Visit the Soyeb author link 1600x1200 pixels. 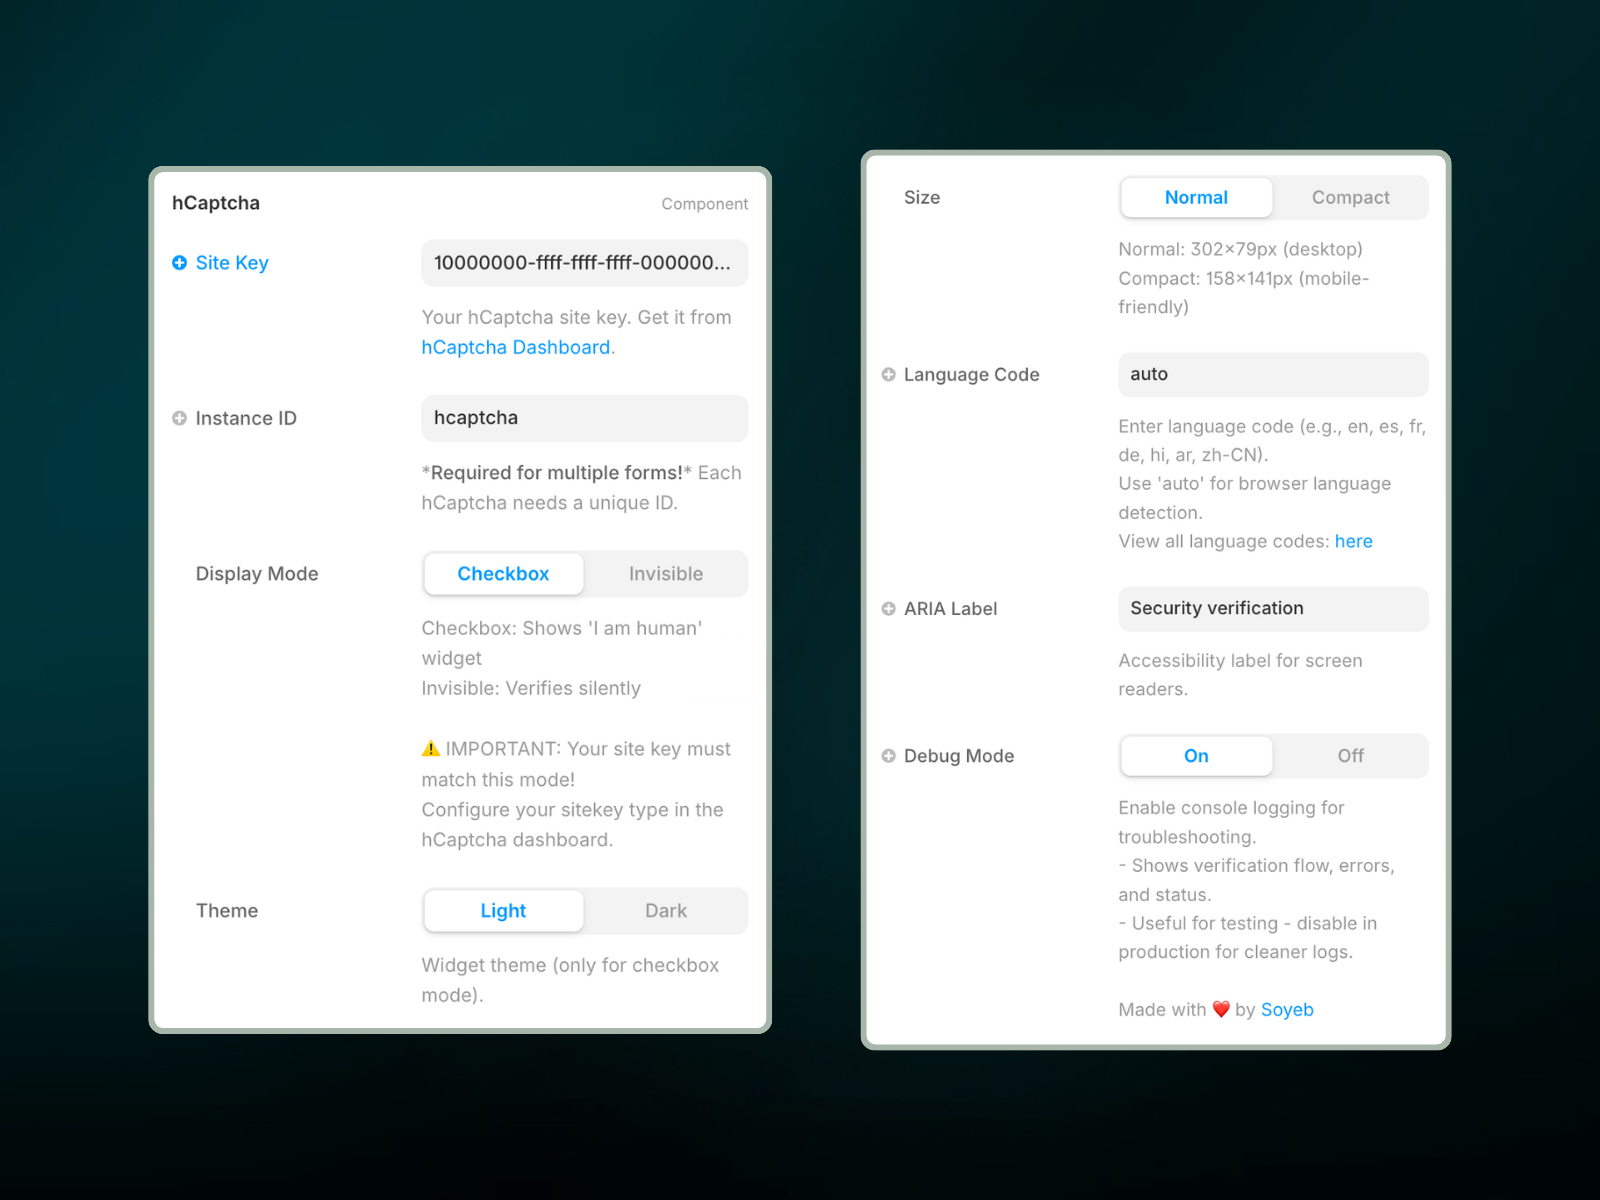(1287, 1010)
